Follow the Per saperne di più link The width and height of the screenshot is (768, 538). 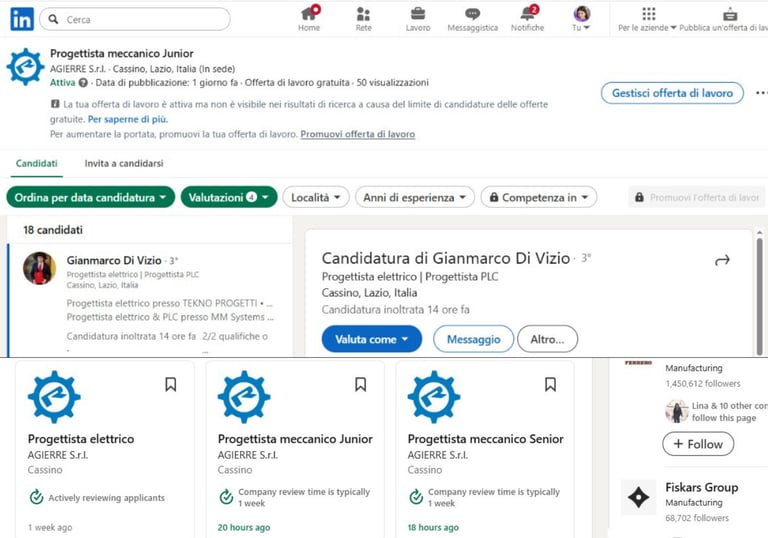[x=127, y=119]
